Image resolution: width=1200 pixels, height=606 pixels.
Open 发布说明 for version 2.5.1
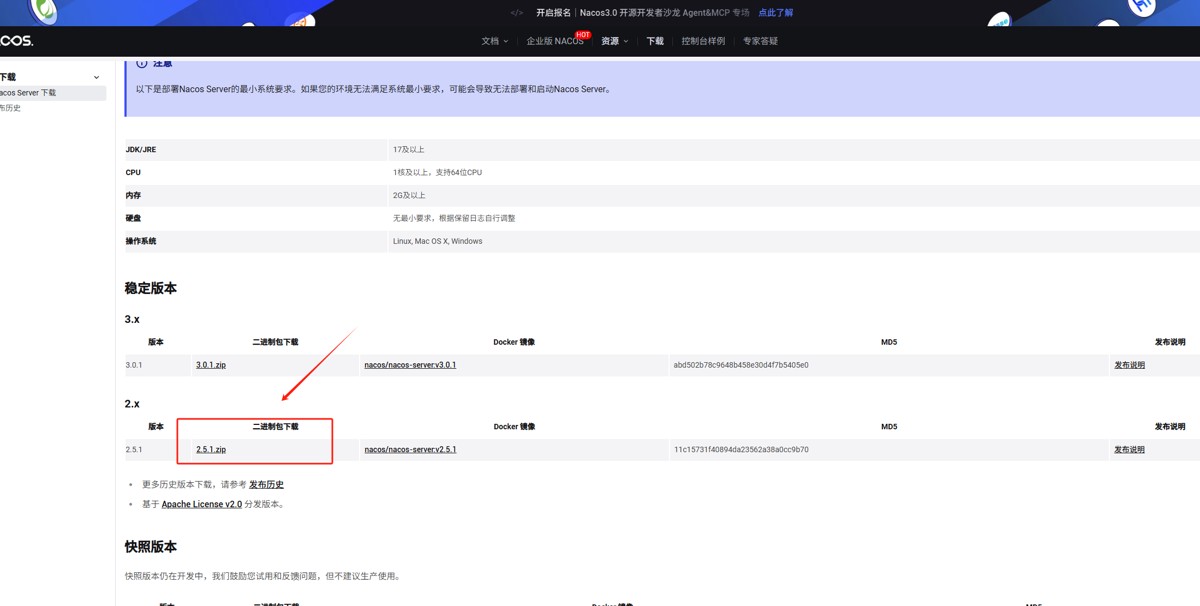(1129, 450)
